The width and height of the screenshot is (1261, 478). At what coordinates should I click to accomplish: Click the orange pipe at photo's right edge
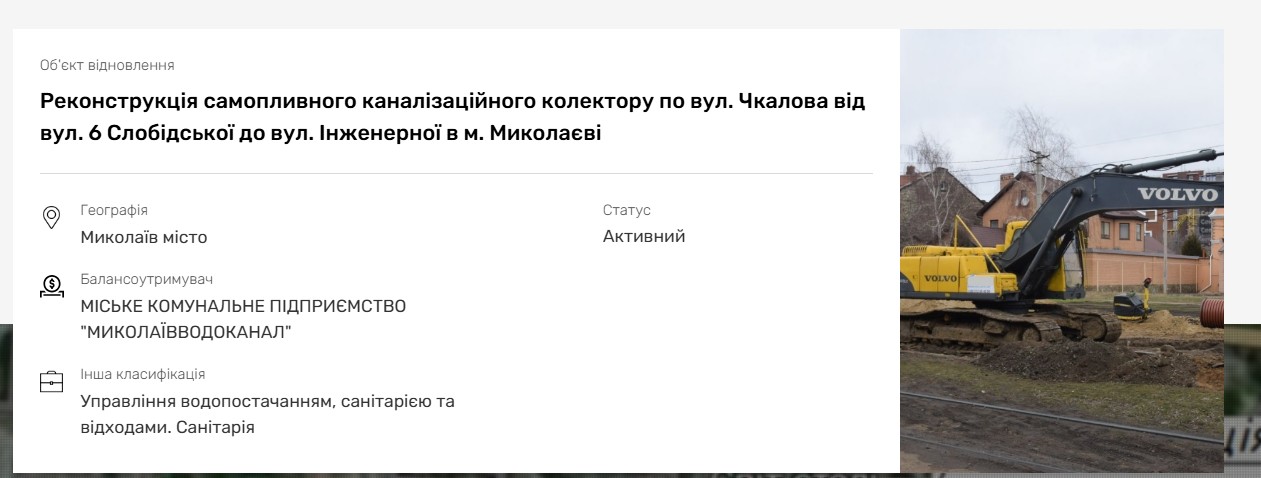click(1213, 310)
